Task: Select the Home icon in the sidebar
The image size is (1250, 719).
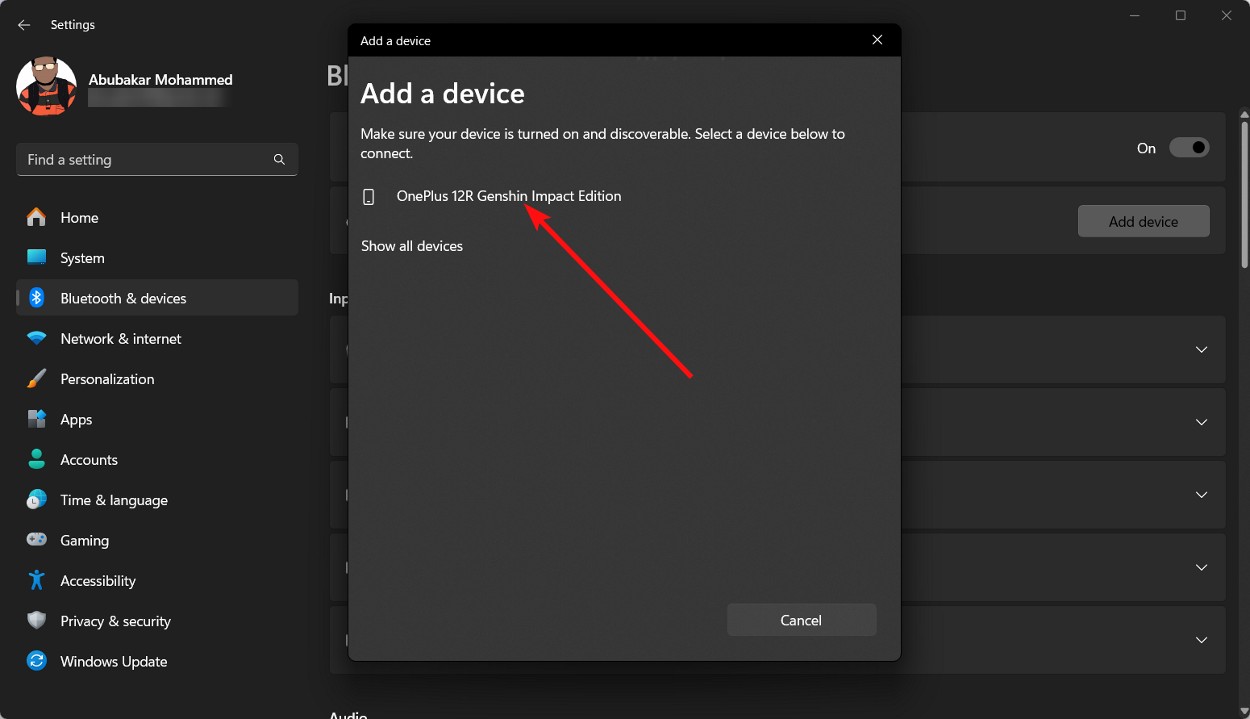Action: tap(38, 217)
